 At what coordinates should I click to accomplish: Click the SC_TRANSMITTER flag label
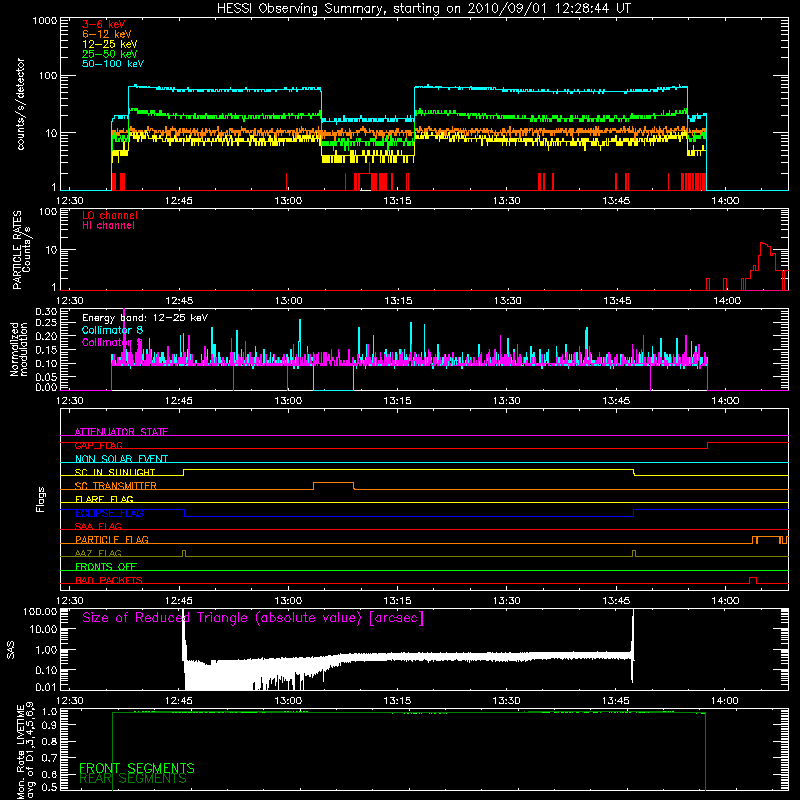(x=116, y=486)
